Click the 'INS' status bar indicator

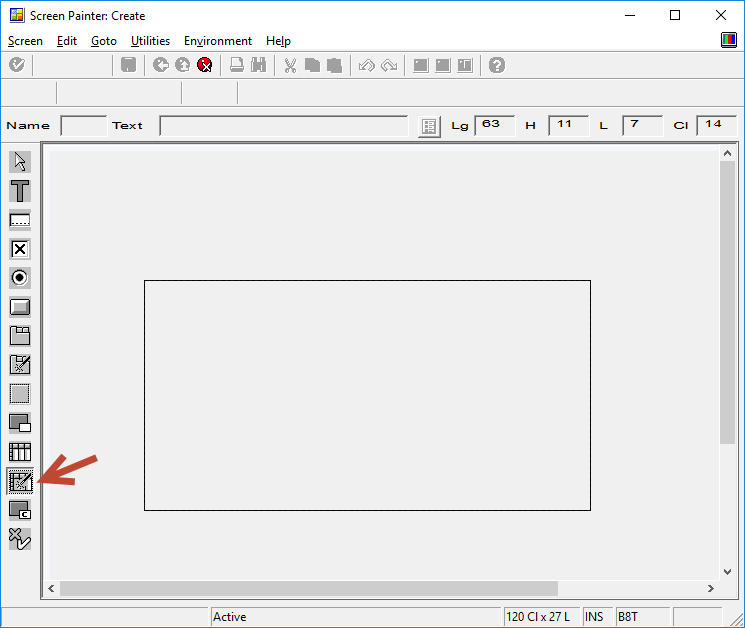(594, 617)
